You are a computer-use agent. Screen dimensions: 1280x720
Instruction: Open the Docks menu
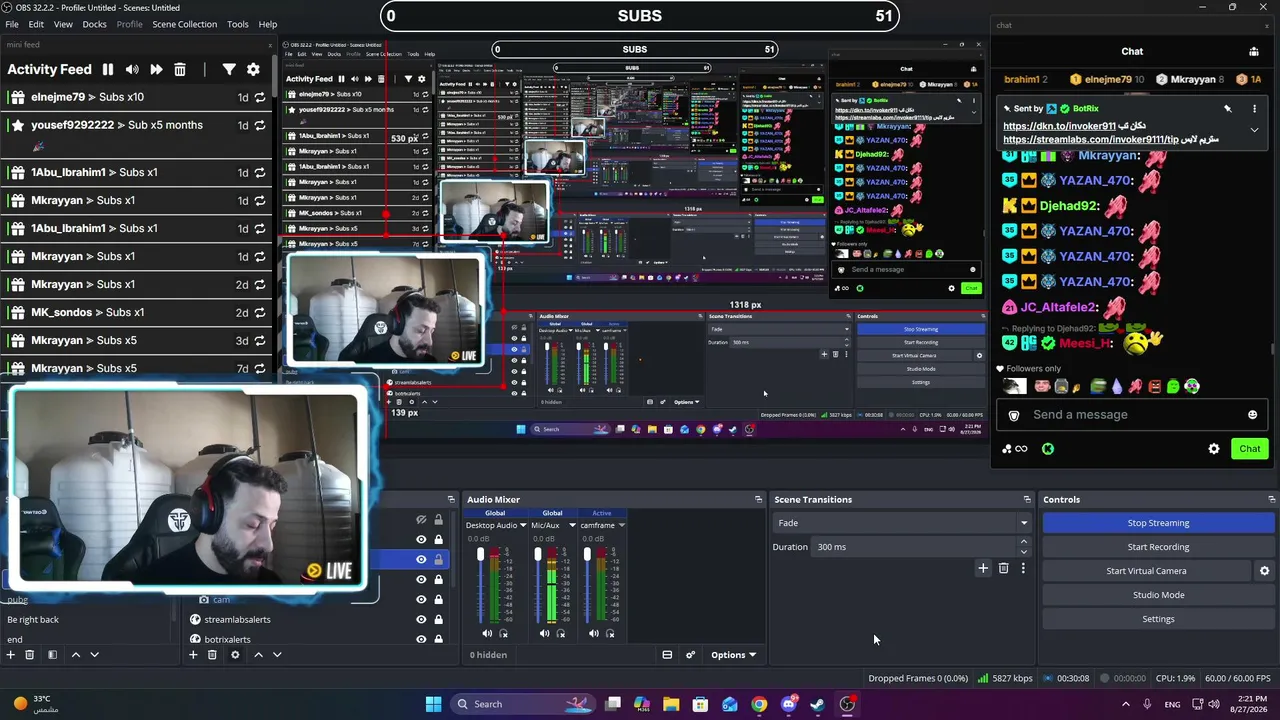(94, 24)
